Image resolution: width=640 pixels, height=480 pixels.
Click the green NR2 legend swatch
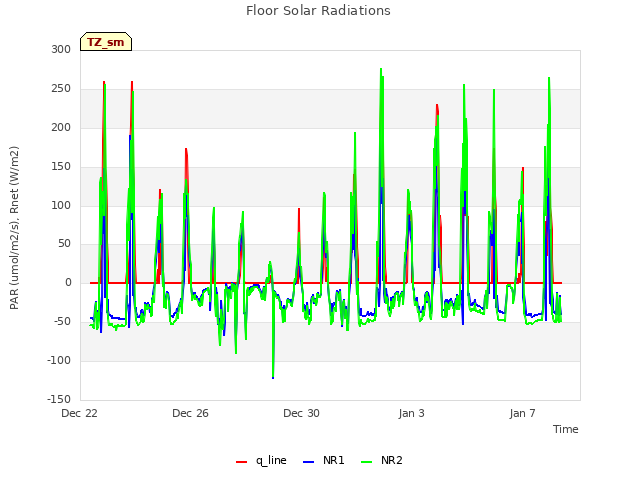pyautogui.click(x=367, y=462)
